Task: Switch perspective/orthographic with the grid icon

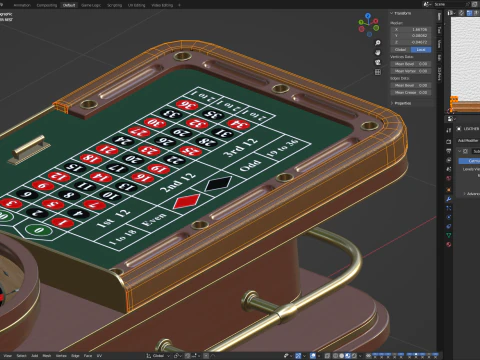Action: [378, 72]
